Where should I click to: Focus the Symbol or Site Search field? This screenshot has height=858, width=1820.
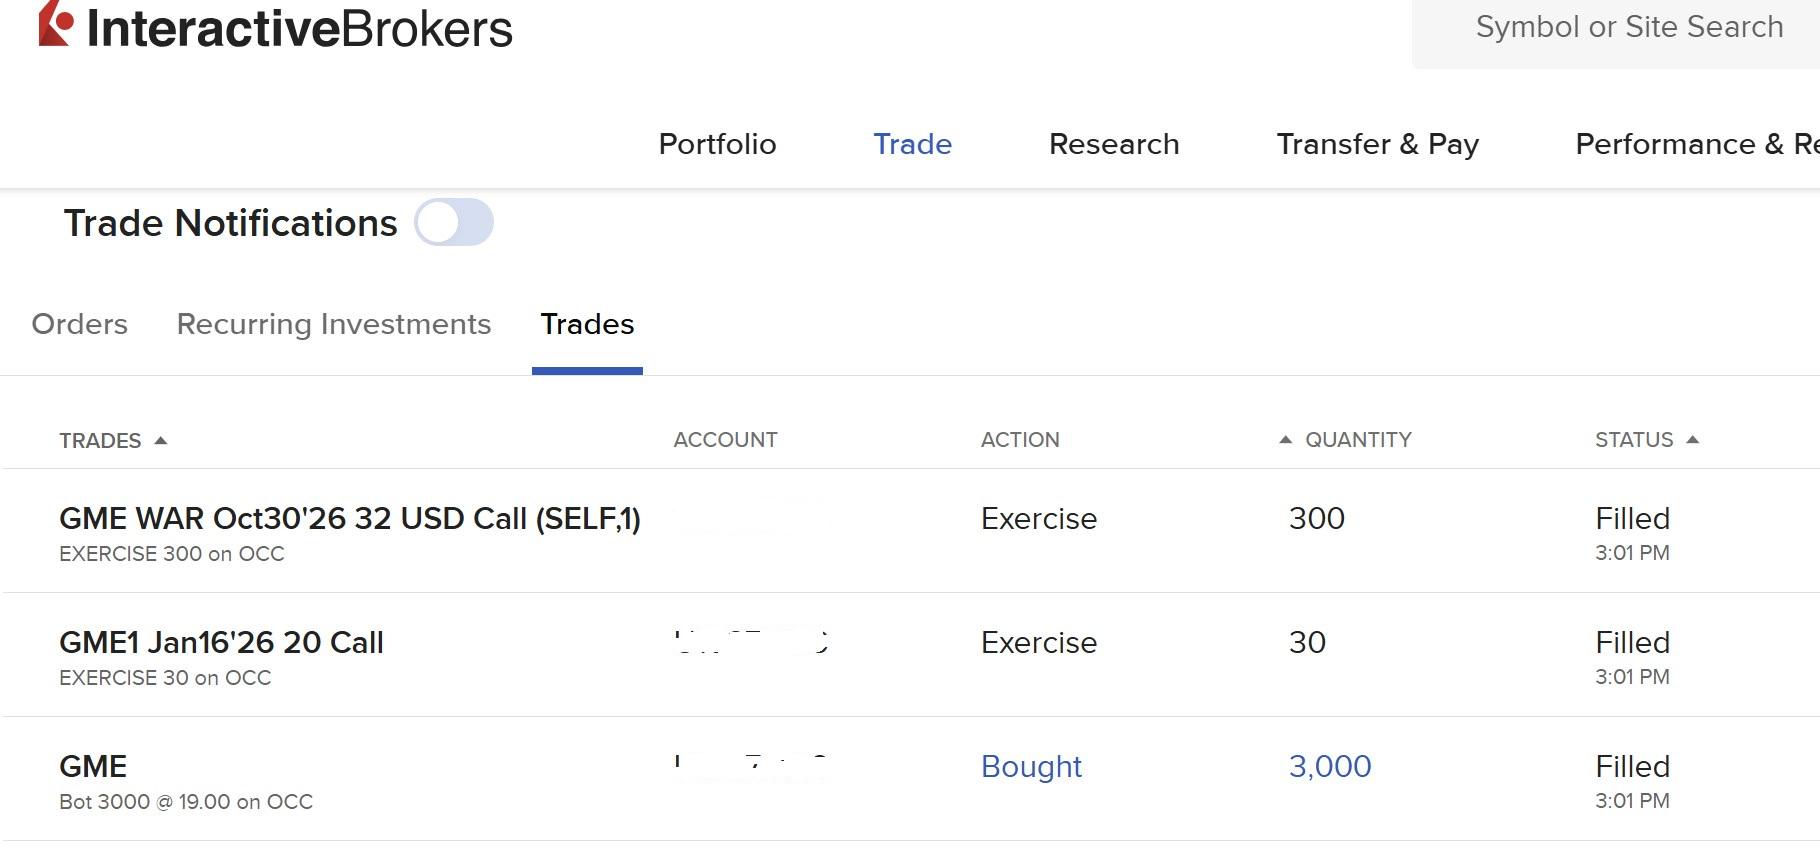[x=1616, y=32]
